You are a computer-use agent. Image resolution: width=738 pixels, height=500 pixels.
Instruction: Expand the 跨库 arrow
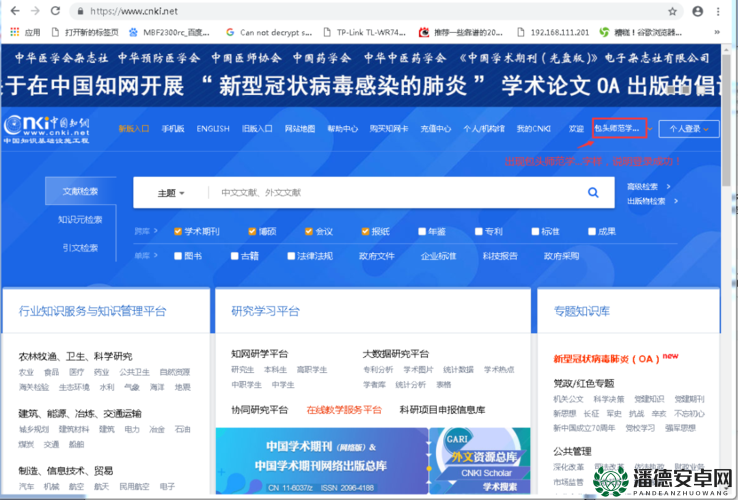(x=156, y=231)
